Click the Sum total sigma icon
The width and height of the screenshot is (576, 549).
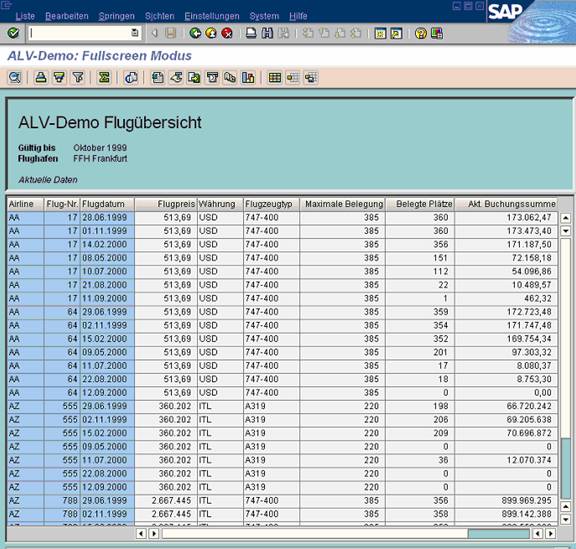pyautogui.click(x=104, y=78)
